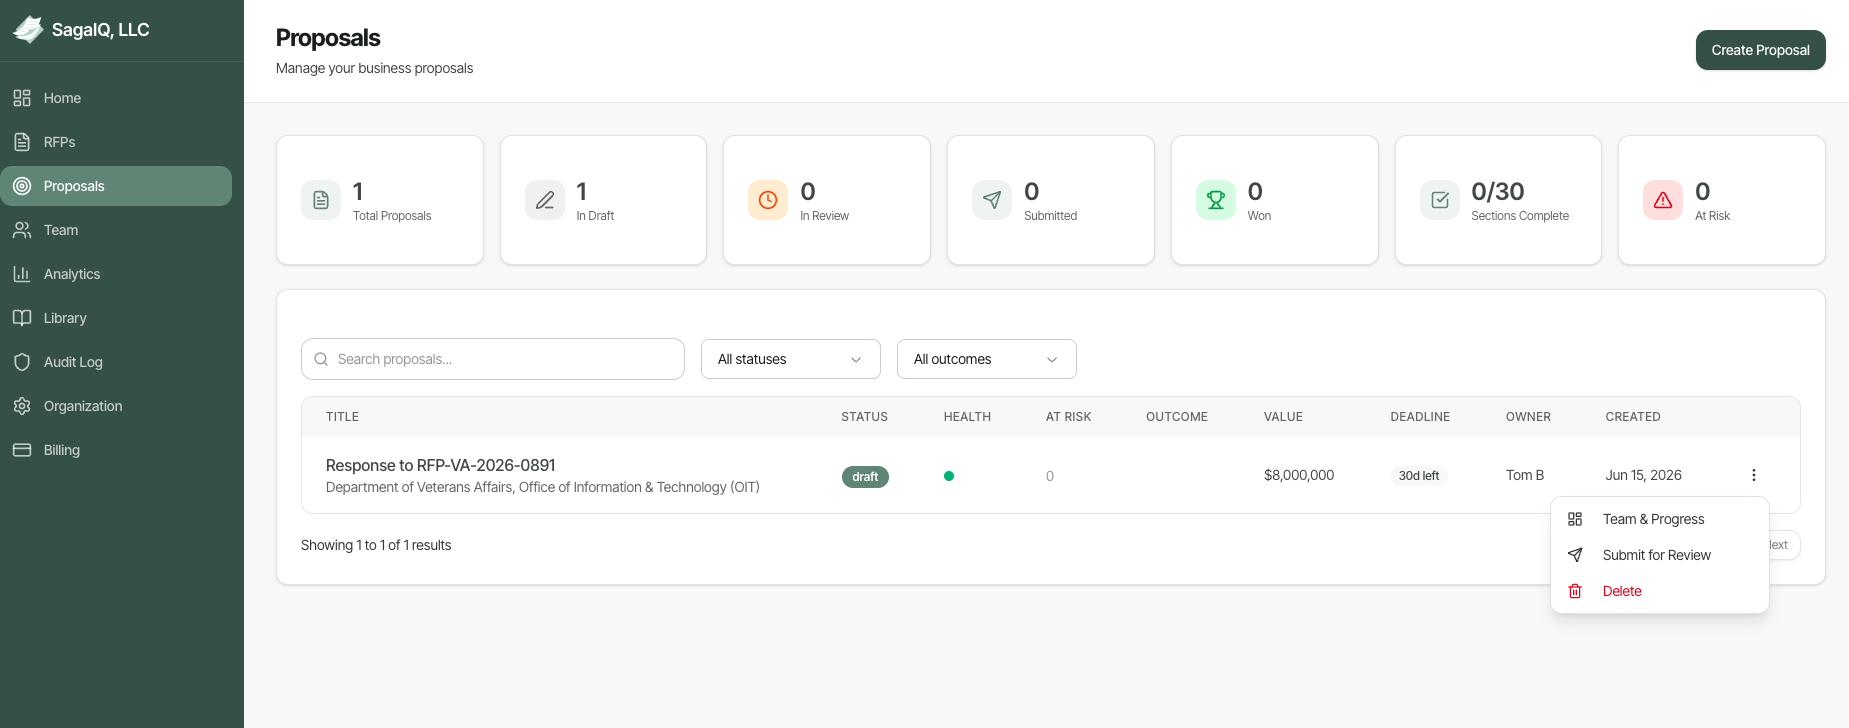Click the OUTCOME column header

coord(1177,417)
